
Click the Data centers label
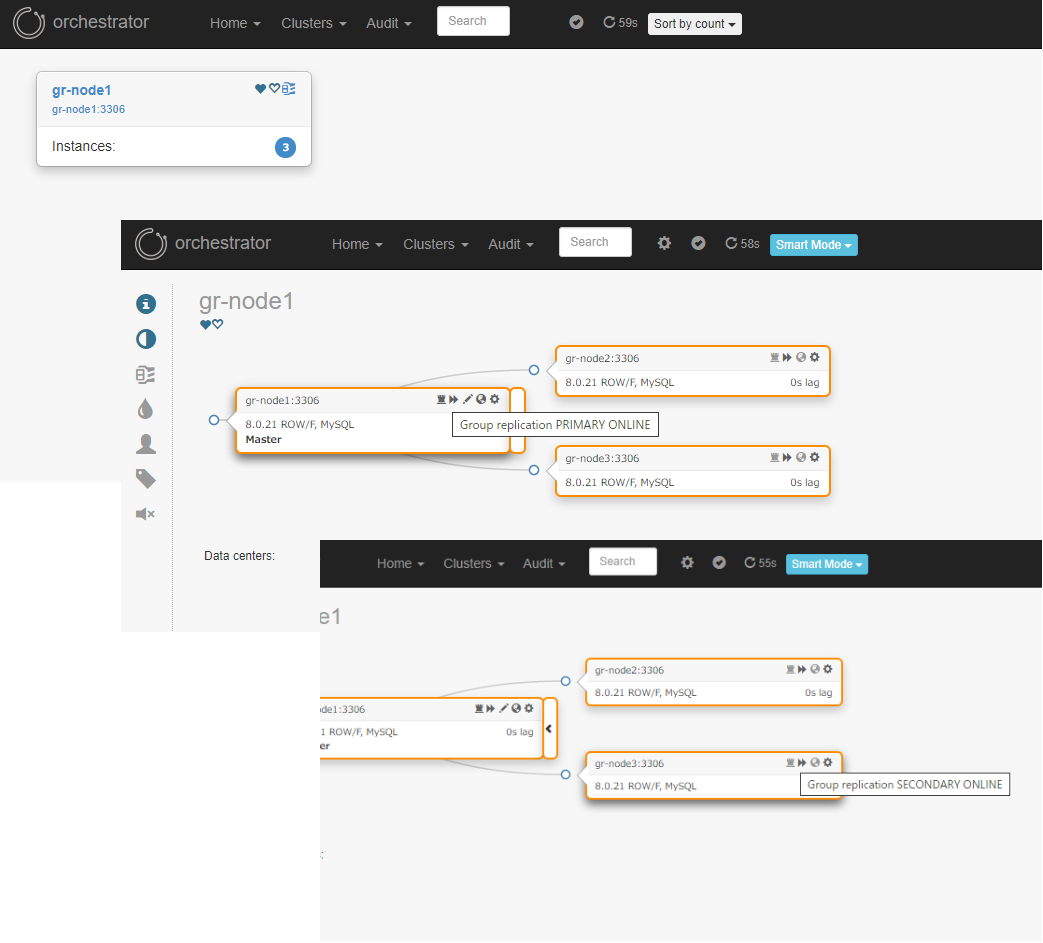[x=239, y=556]
